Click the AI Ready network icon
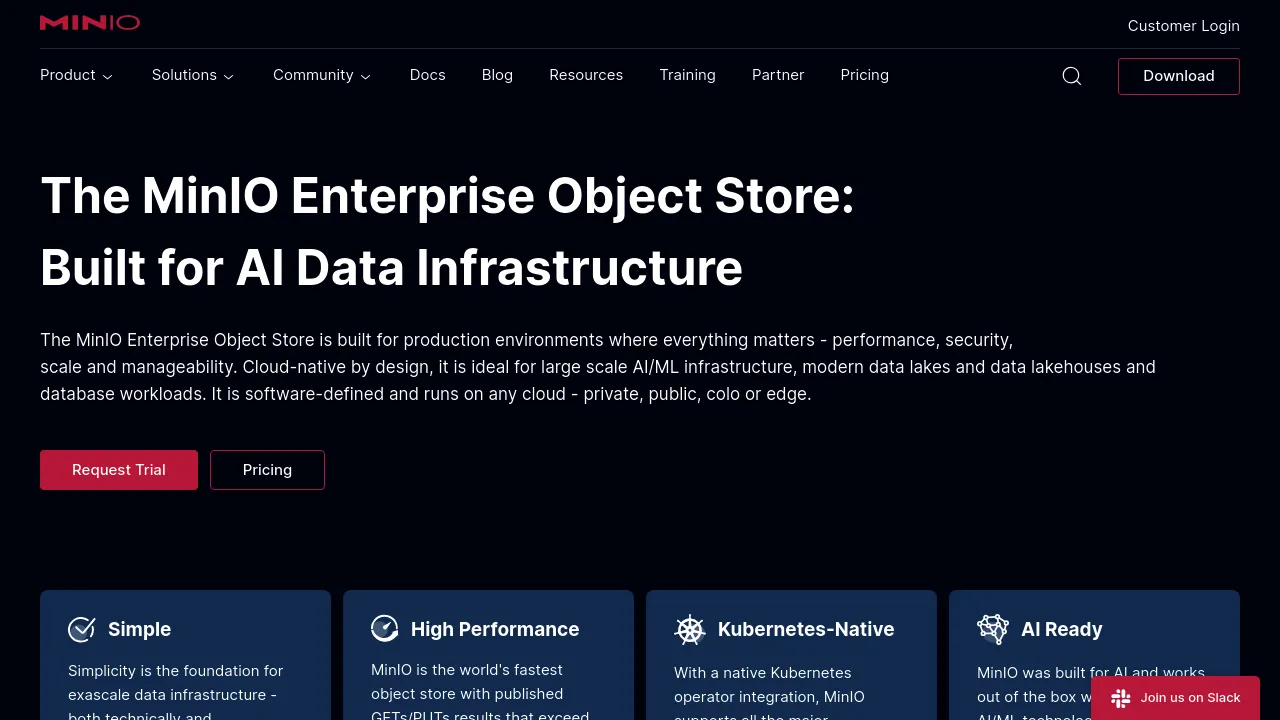 993,629
